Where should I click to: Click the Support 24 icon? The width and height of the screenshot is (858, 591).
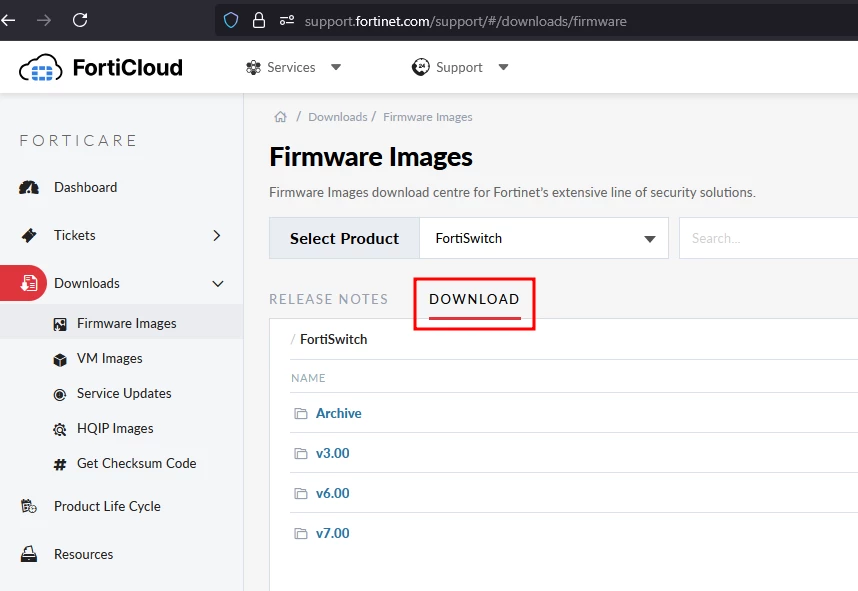420,67
